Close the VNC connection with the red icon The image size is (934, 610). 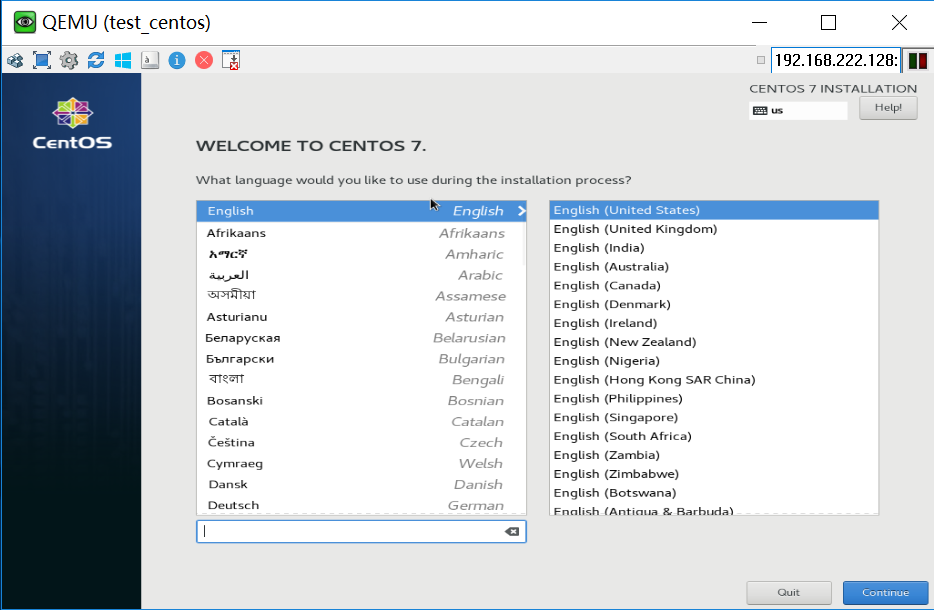pyautogui.click(x=203, y=60)
